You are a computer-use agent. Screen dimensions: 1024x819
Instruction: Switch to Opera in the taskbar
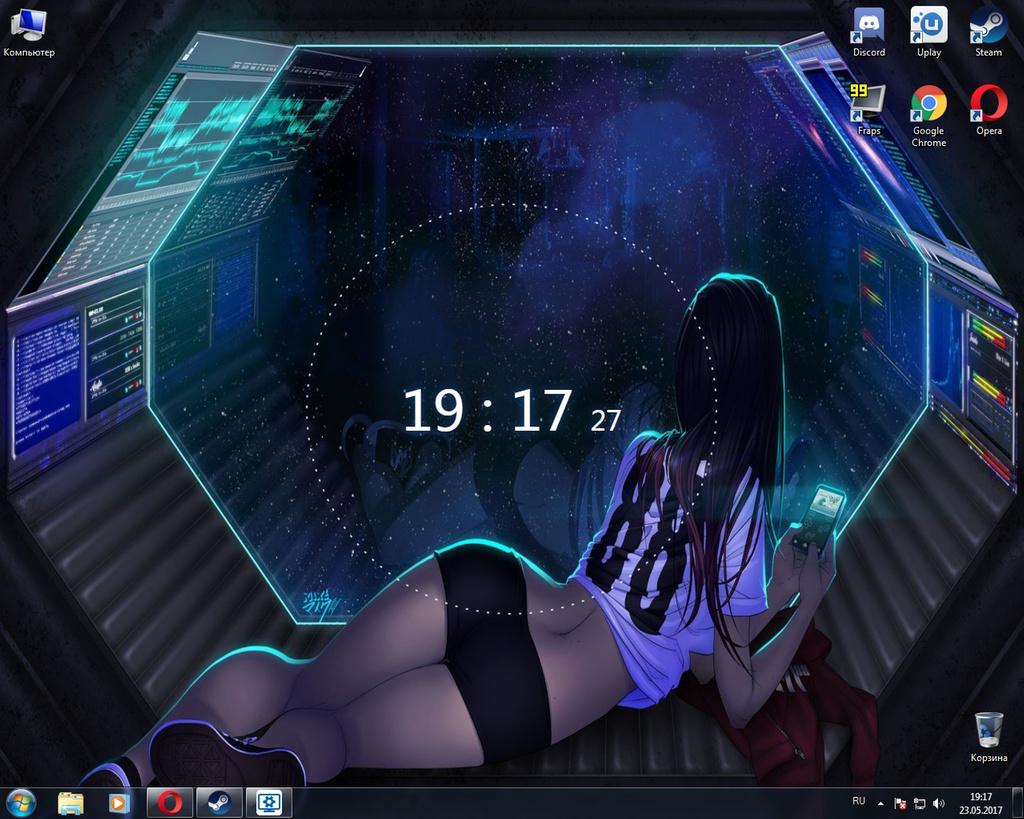(170, 803)
